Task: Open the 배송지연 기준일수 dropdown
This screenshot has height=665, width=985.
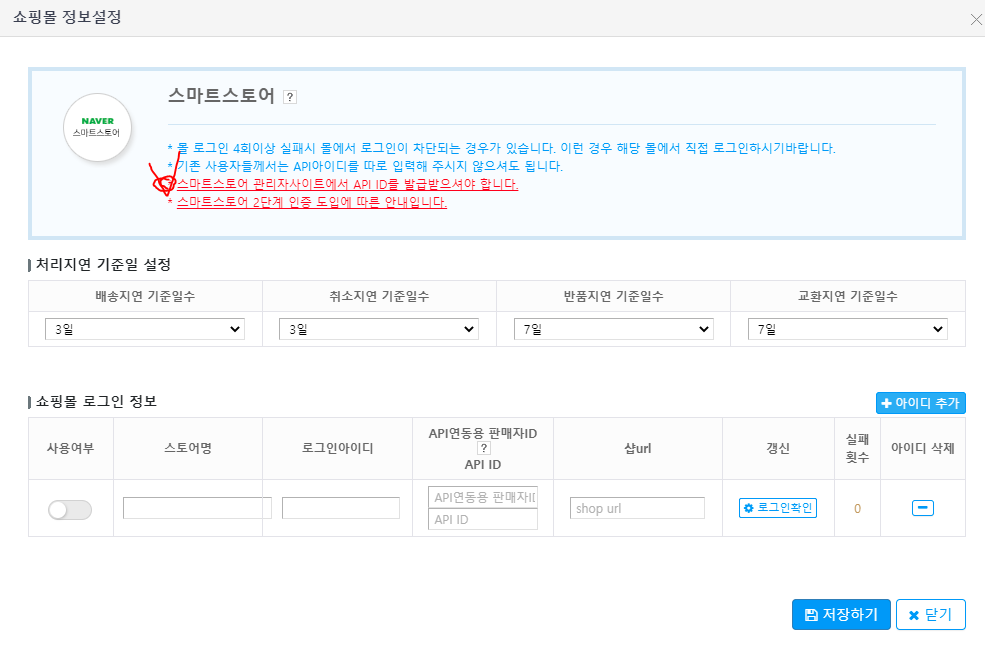Action: click(x=144, y=329)
